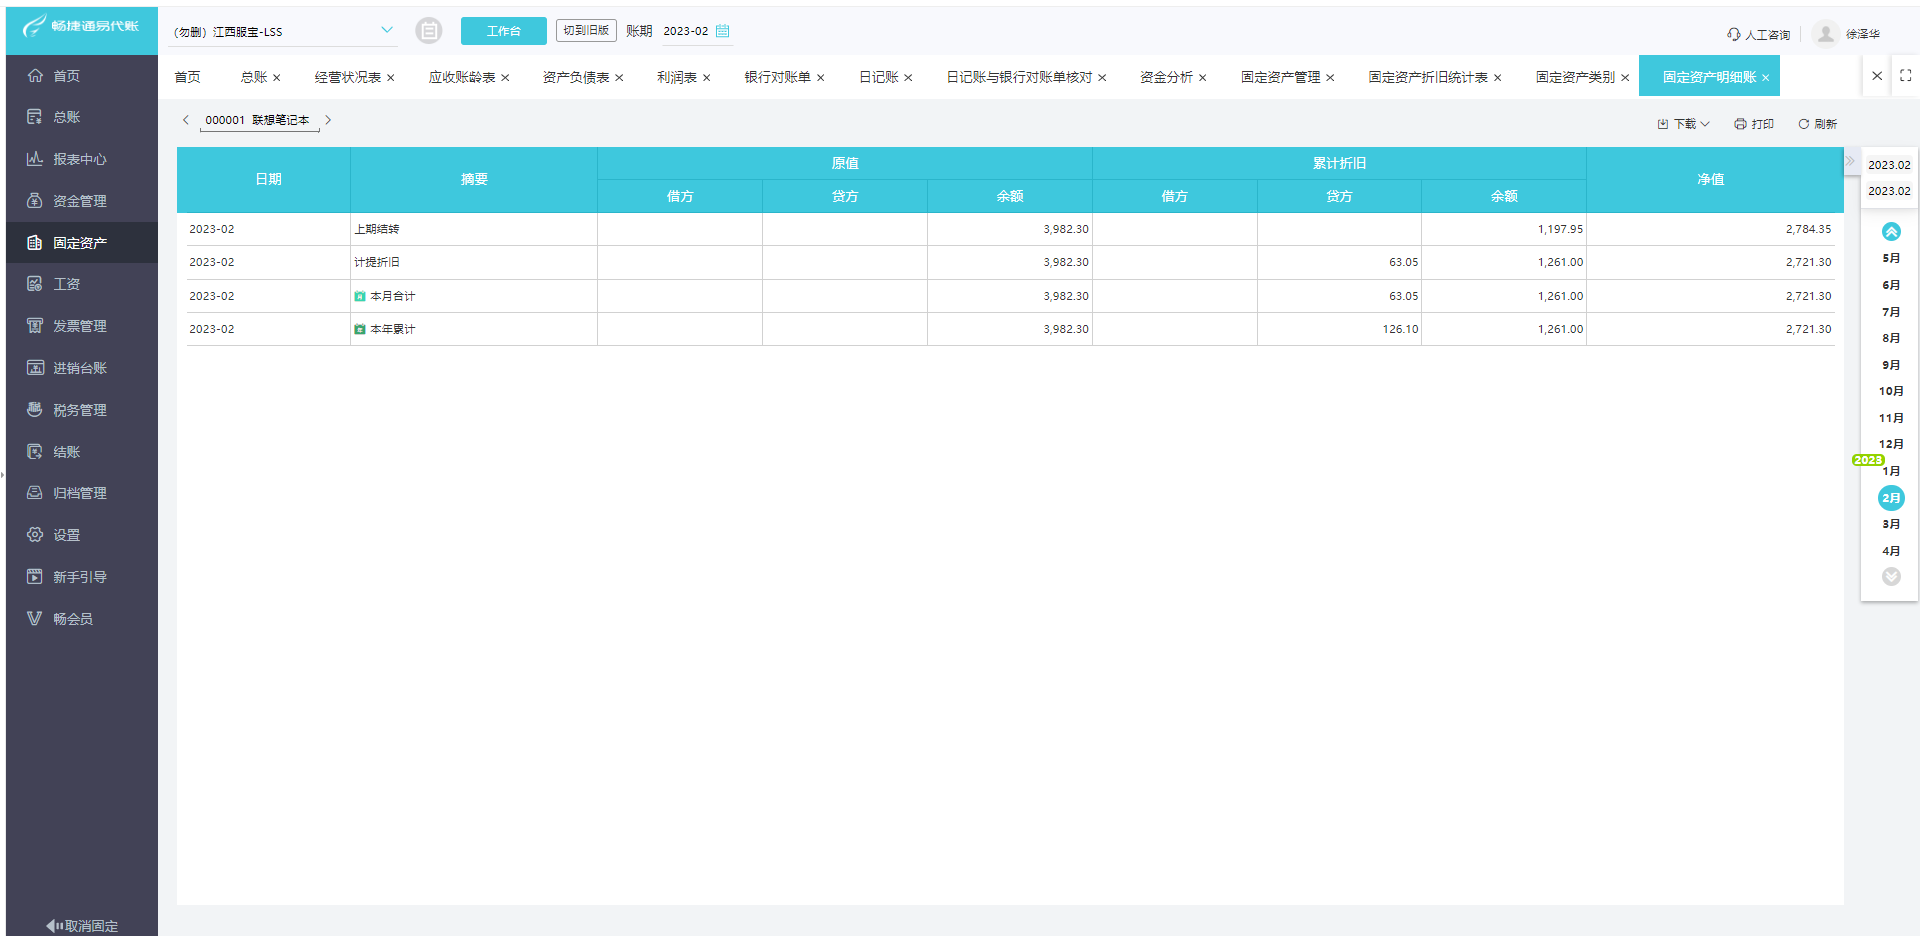Click the 工作台 button
Viewport: 1920px width, 936px height.
click(504, 31)
